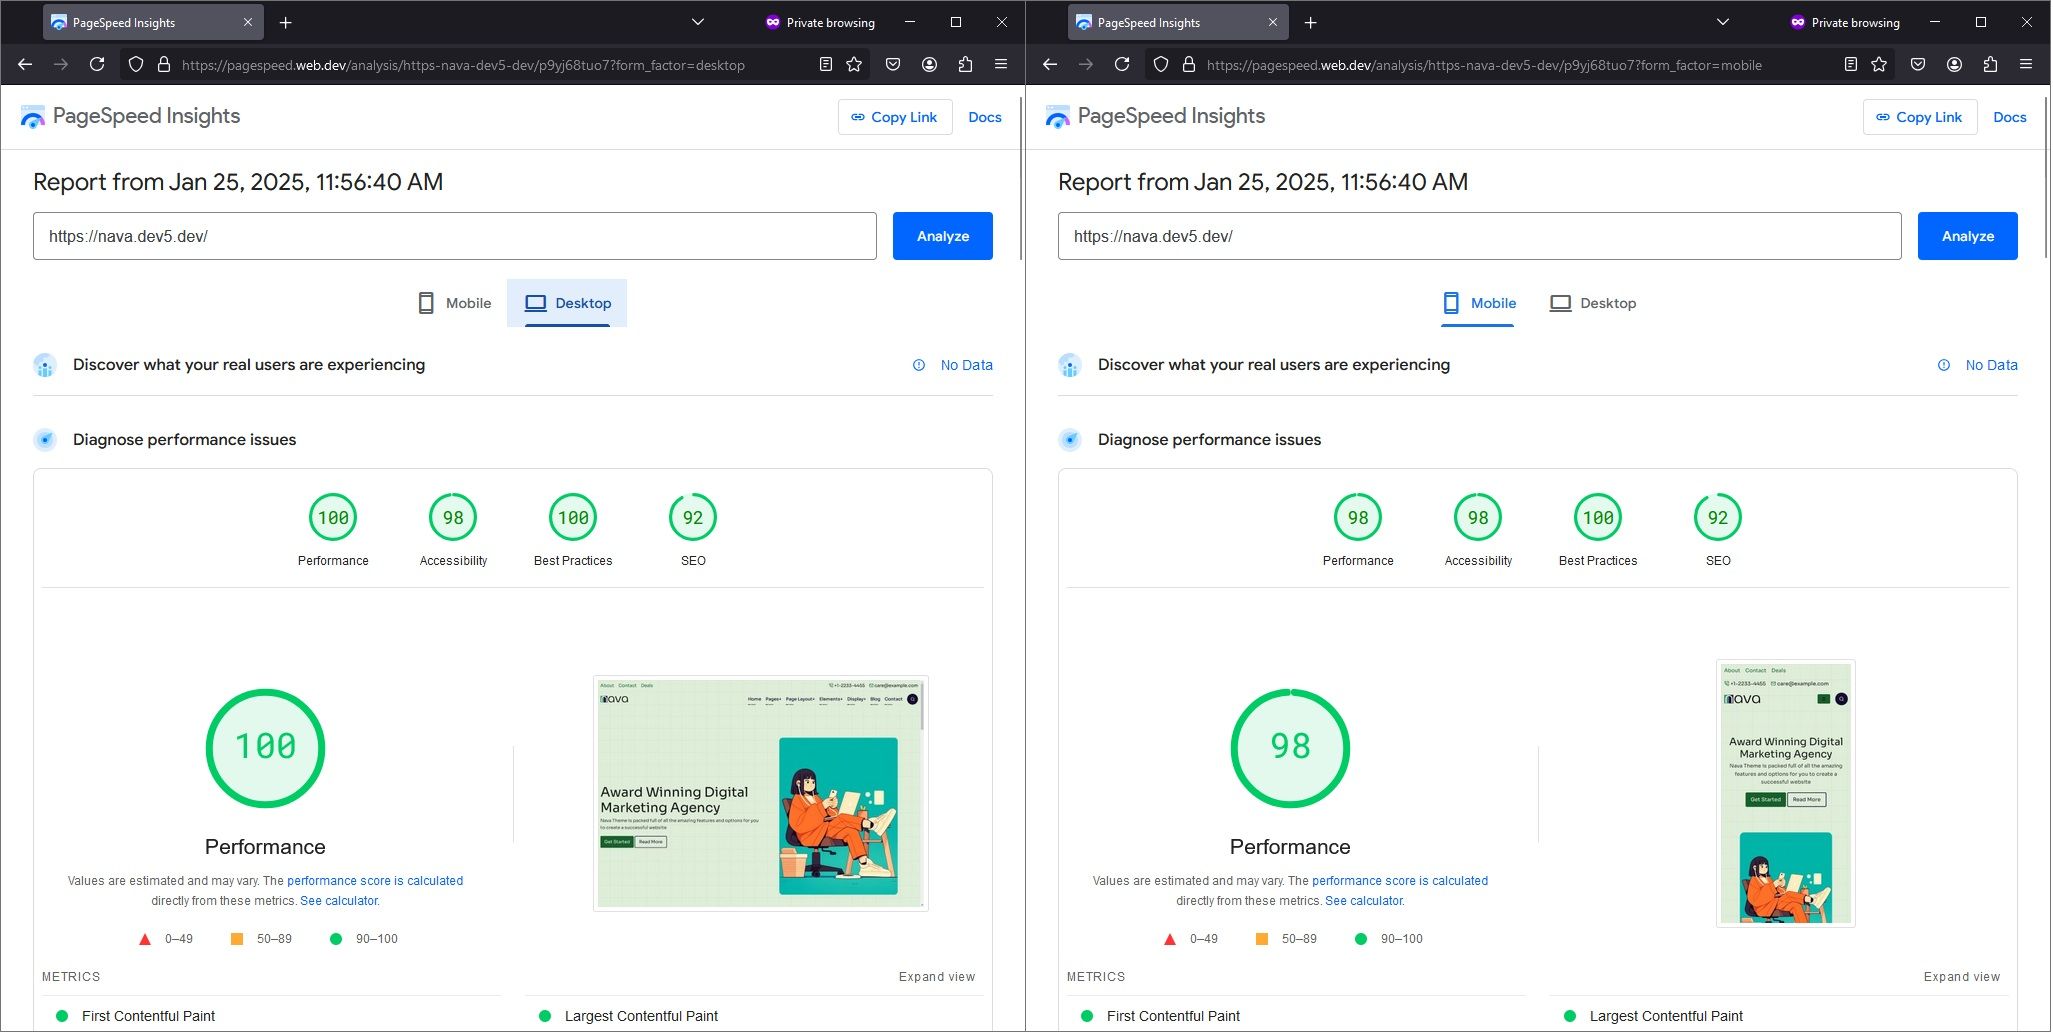Click the SEO score gauge showing 92
The height and width of the screenshot is (1032, 2053).
(693, 517)
